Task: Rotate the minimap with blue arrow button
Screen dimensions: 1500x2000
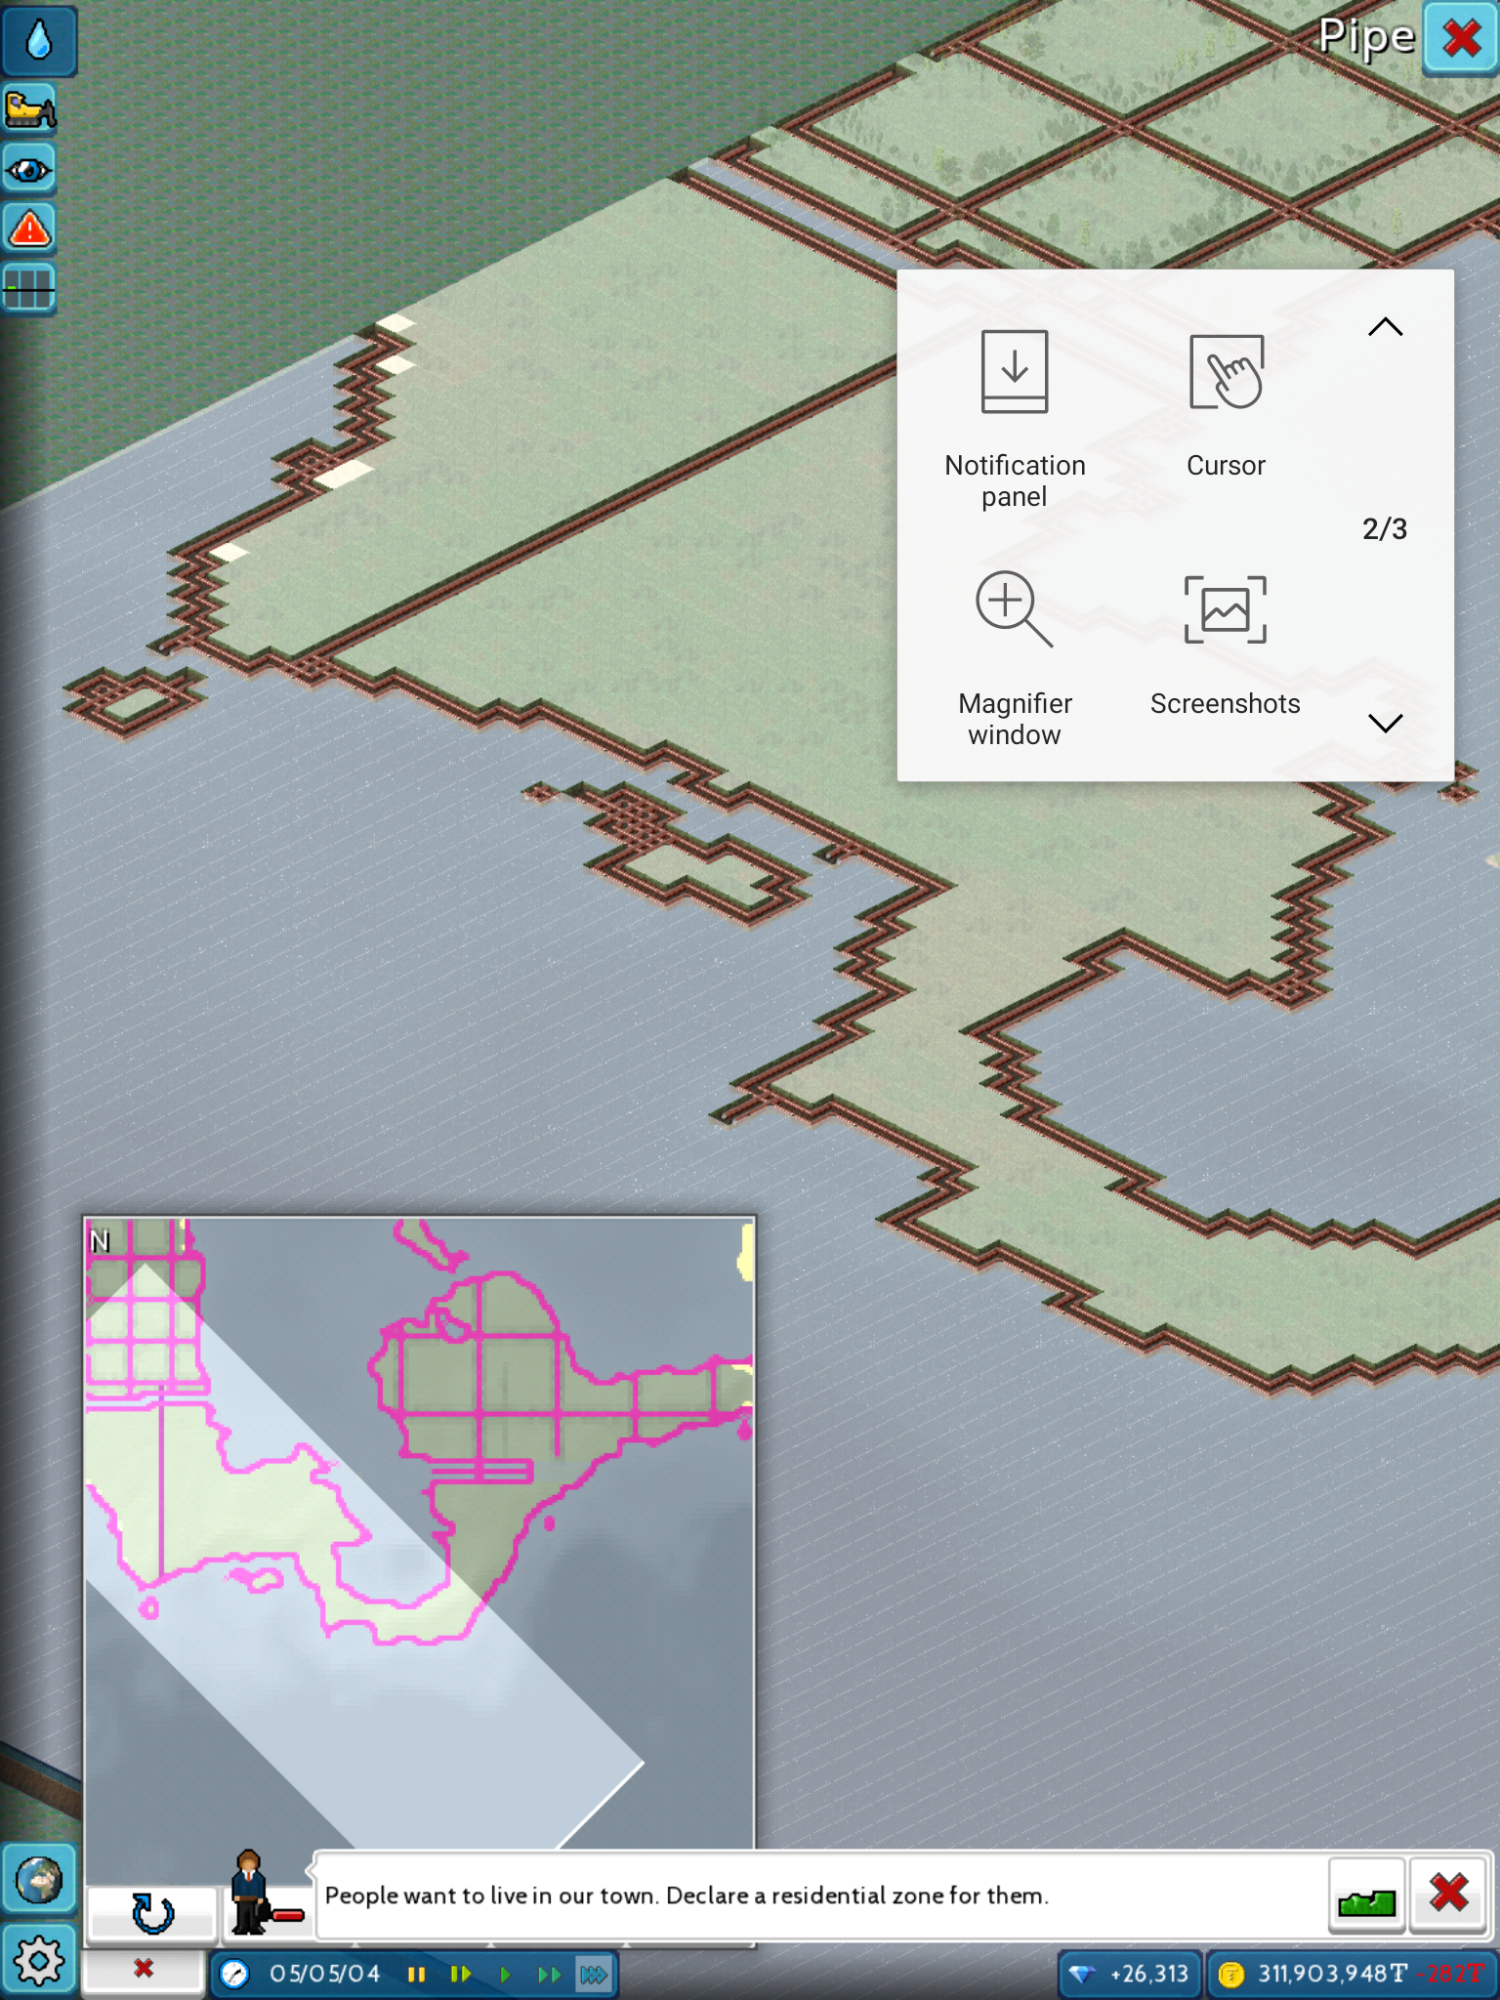Action: (x=152, y=1913)
